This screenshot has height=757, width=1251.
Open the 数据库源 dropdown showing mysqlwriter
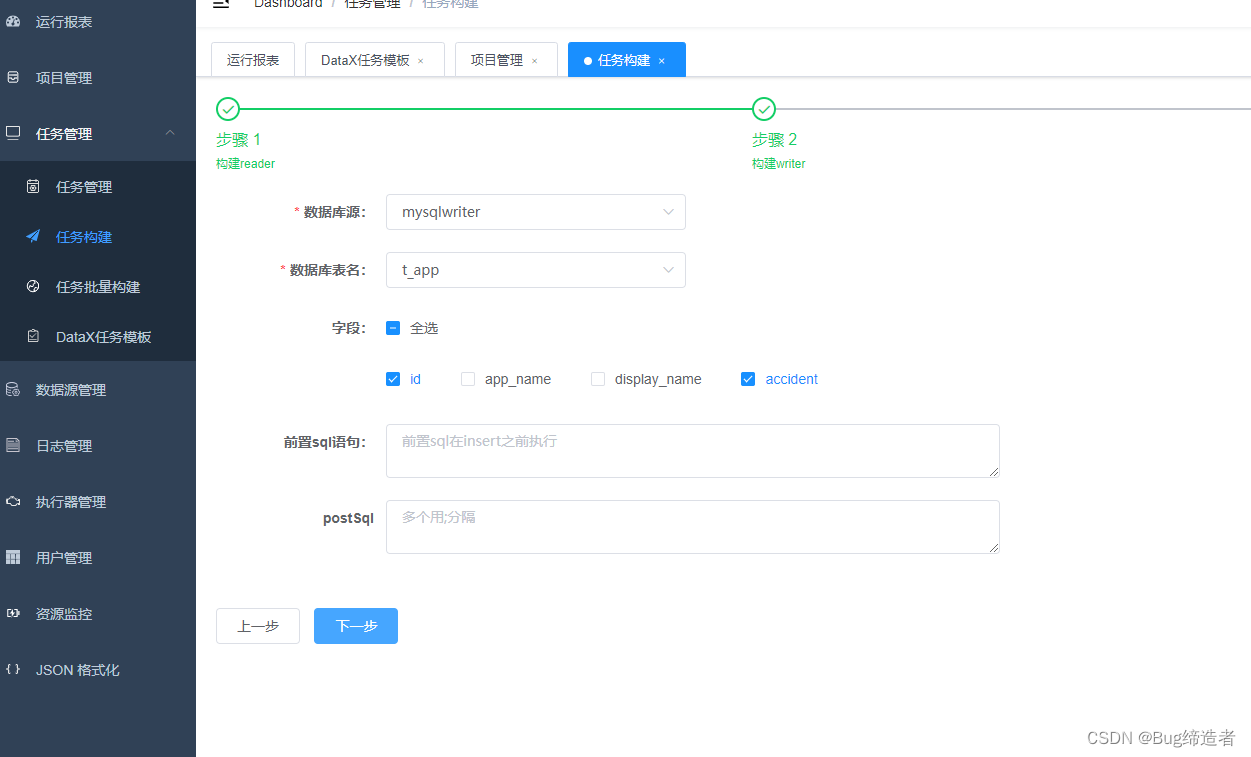535,212
